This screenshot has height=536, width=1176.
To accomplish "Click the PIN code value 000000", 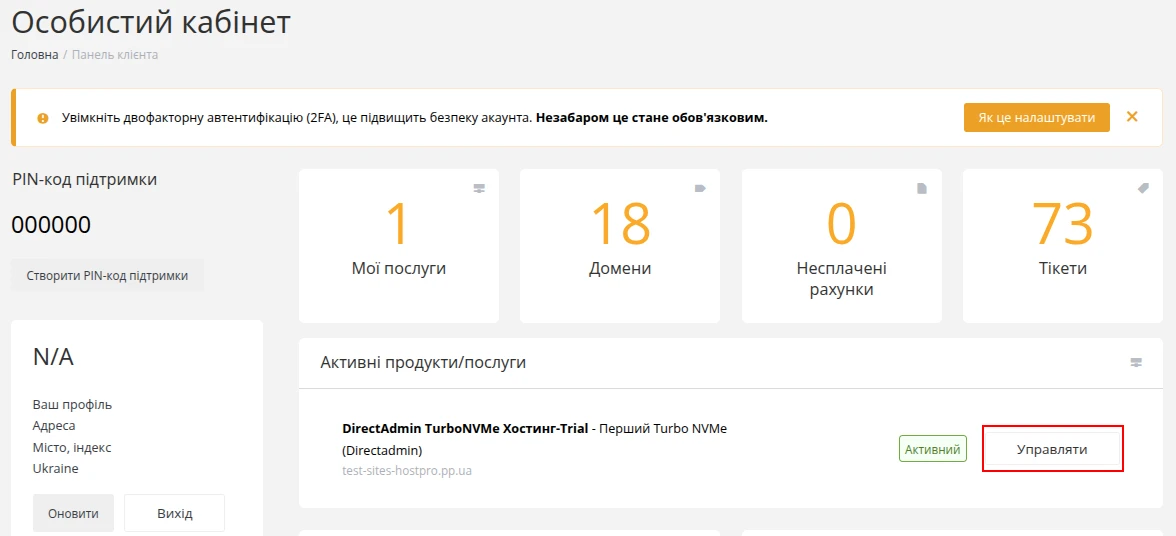I will pyautogui.click(x=51, y=225).
